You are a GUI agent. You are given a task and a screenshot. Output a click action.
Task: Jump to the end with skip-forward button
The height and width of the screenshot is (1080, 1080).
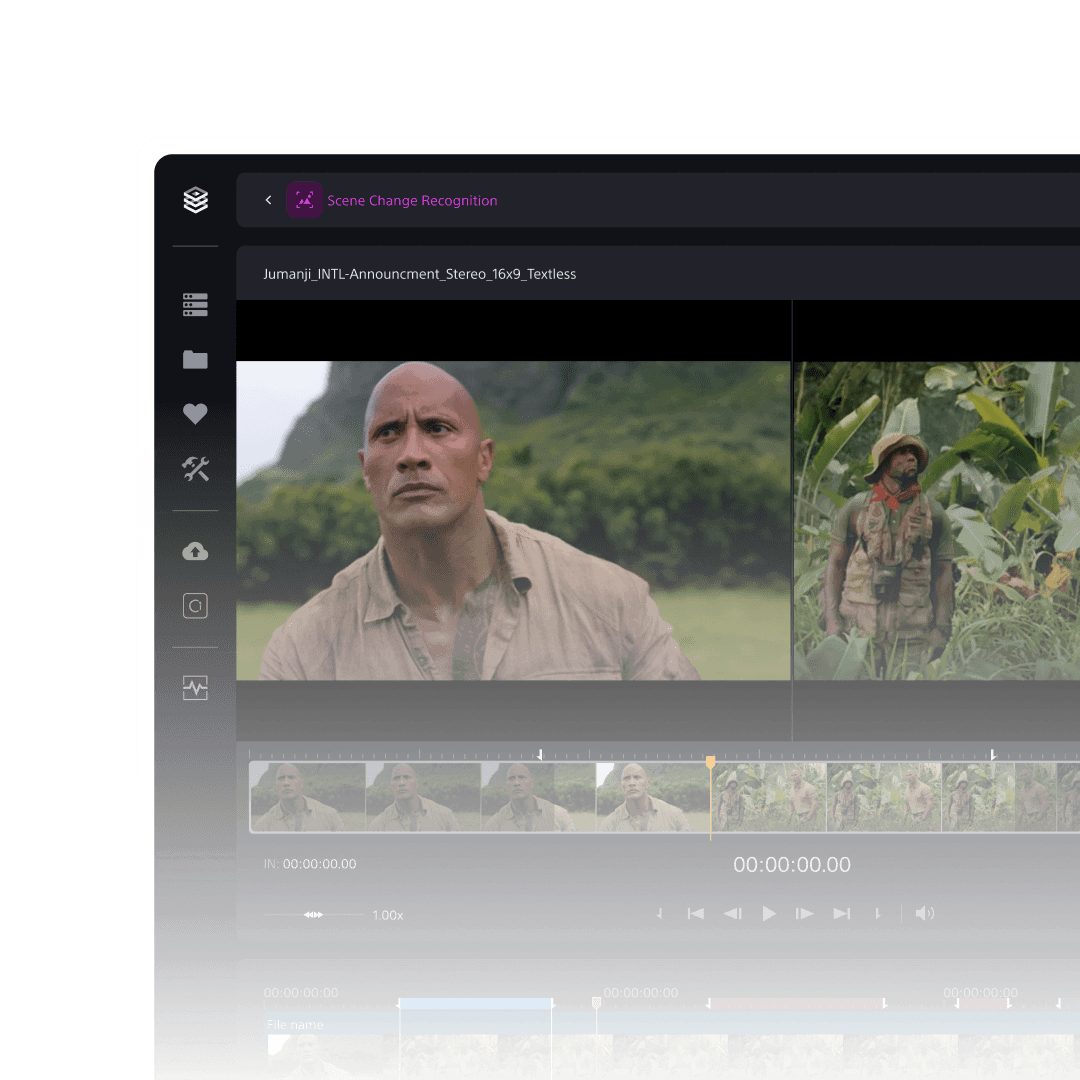pyautogui.click(x=842, y=913)
